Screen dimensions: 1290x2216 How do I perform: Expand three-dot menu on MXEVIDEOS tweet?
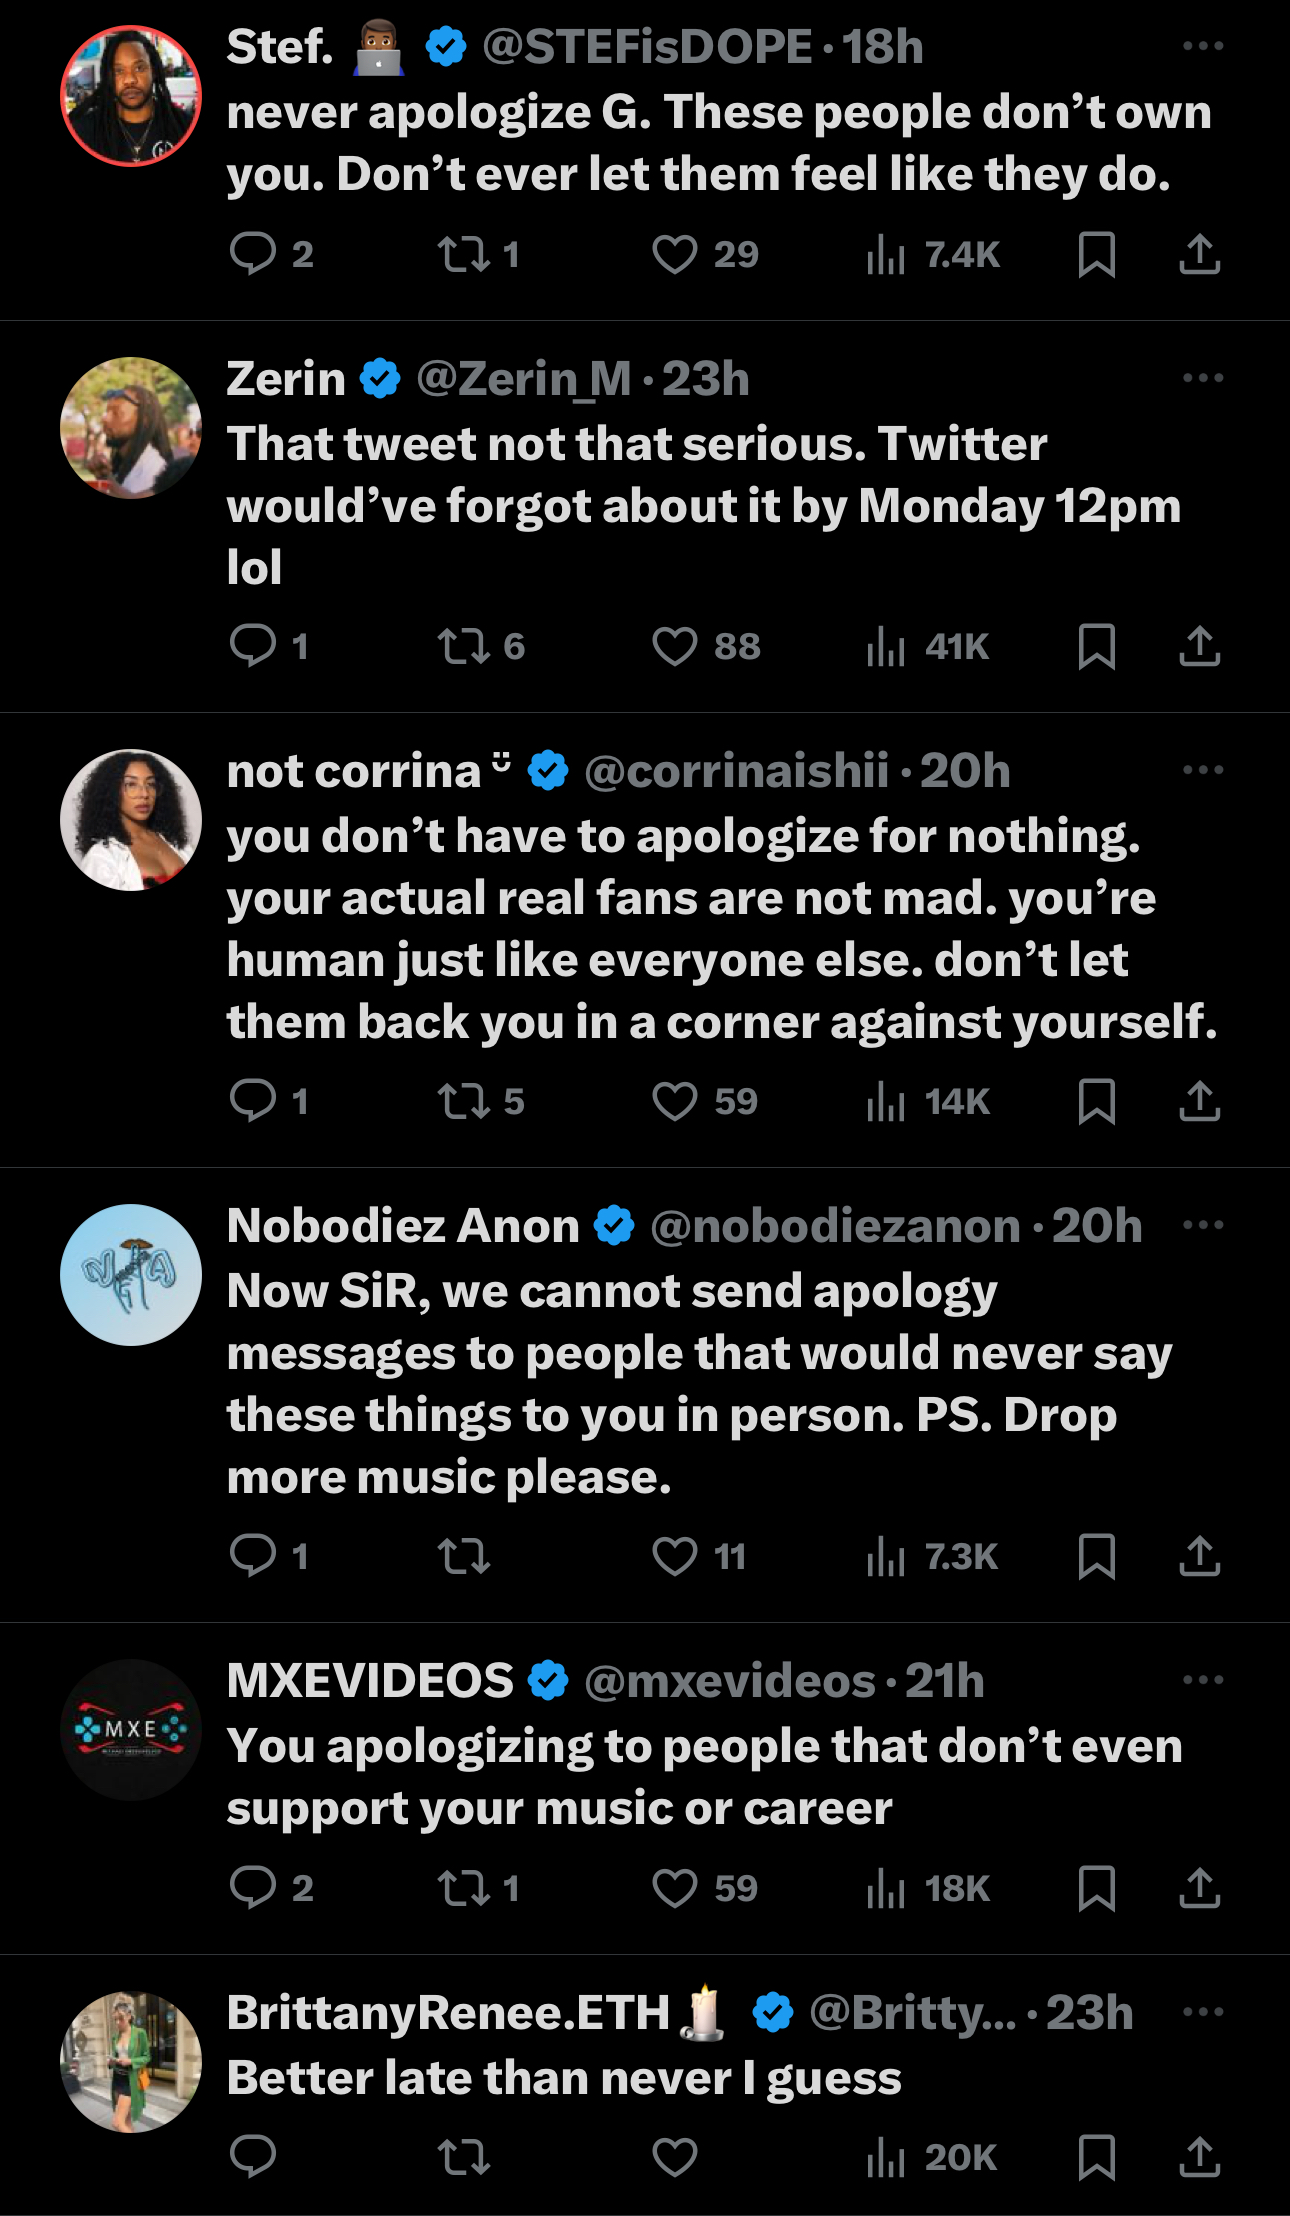tap(1202, 1681)
